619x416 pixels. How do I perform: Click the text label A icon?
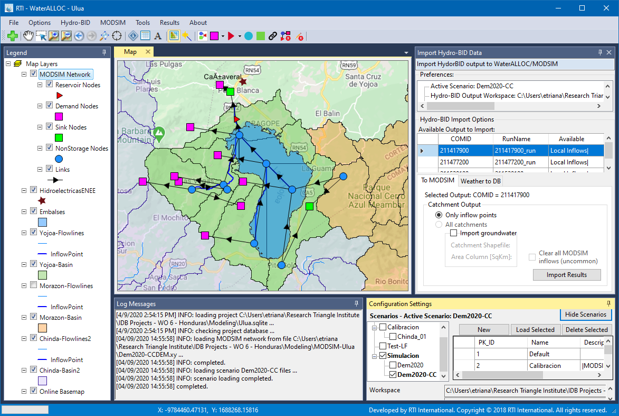point(158,36)
